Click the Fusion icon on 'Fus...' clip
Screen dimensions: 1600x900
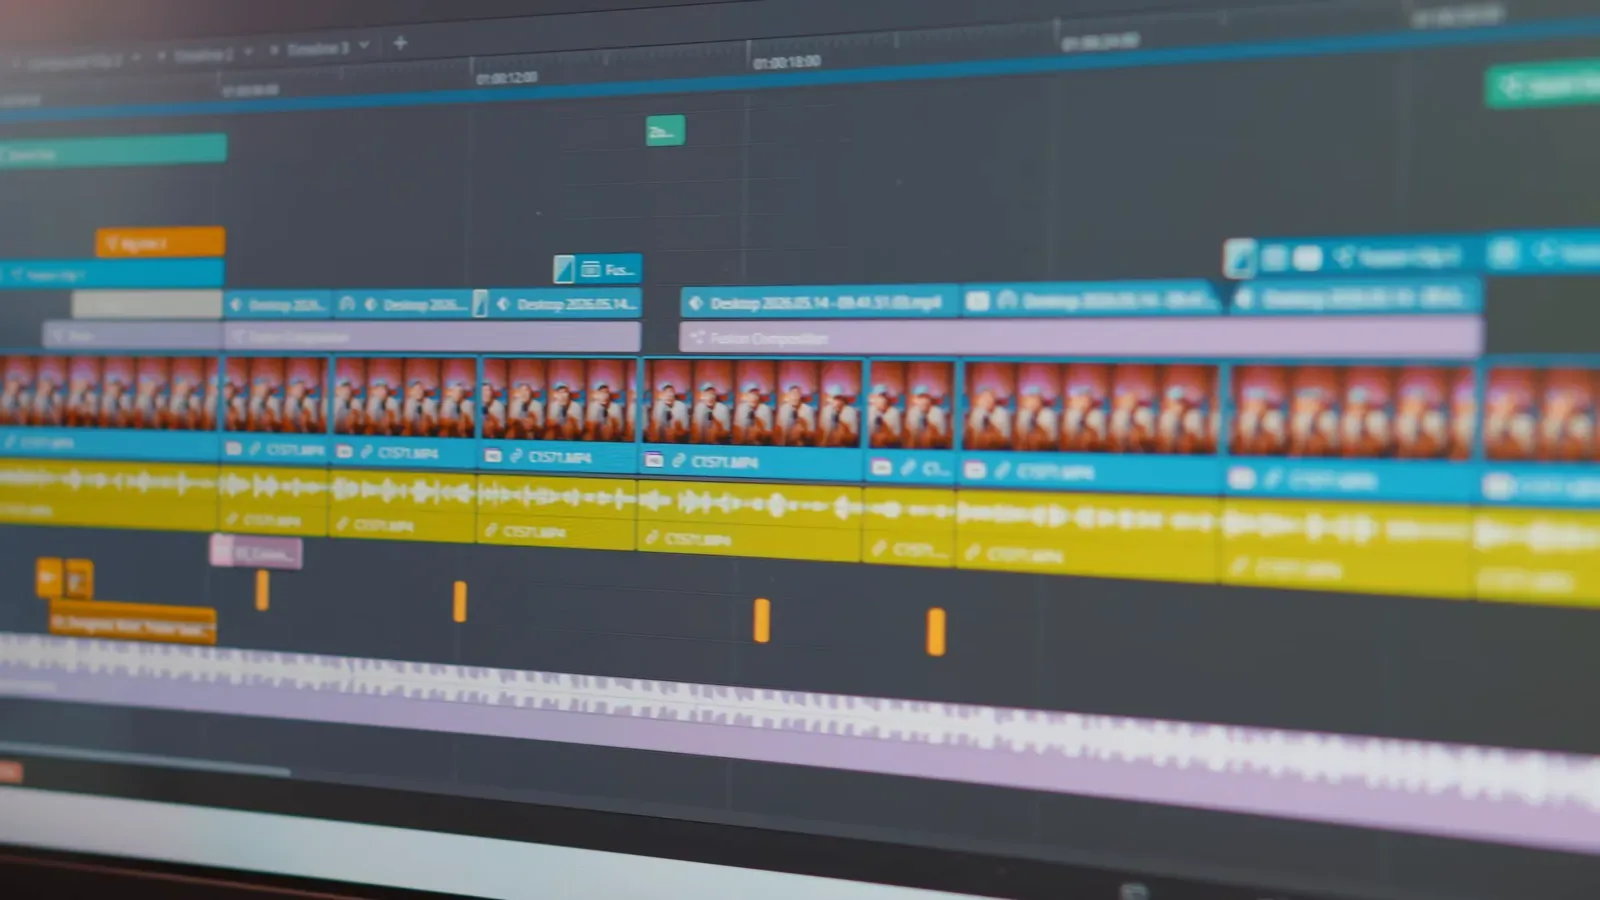pyautogui.click(x=591, y=269)
